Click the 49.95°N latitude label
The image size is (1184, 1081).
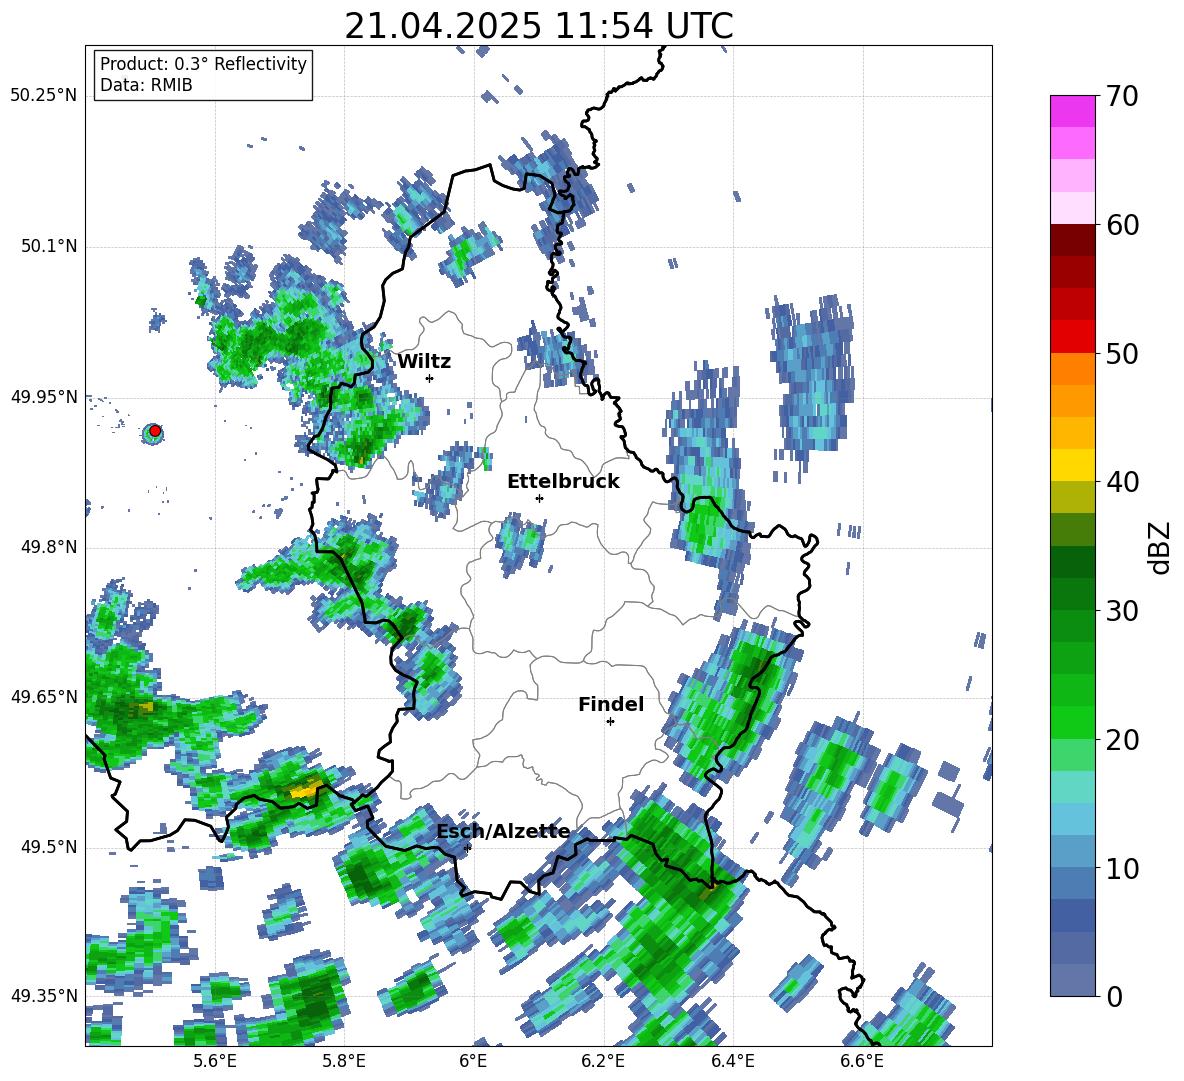44,397
